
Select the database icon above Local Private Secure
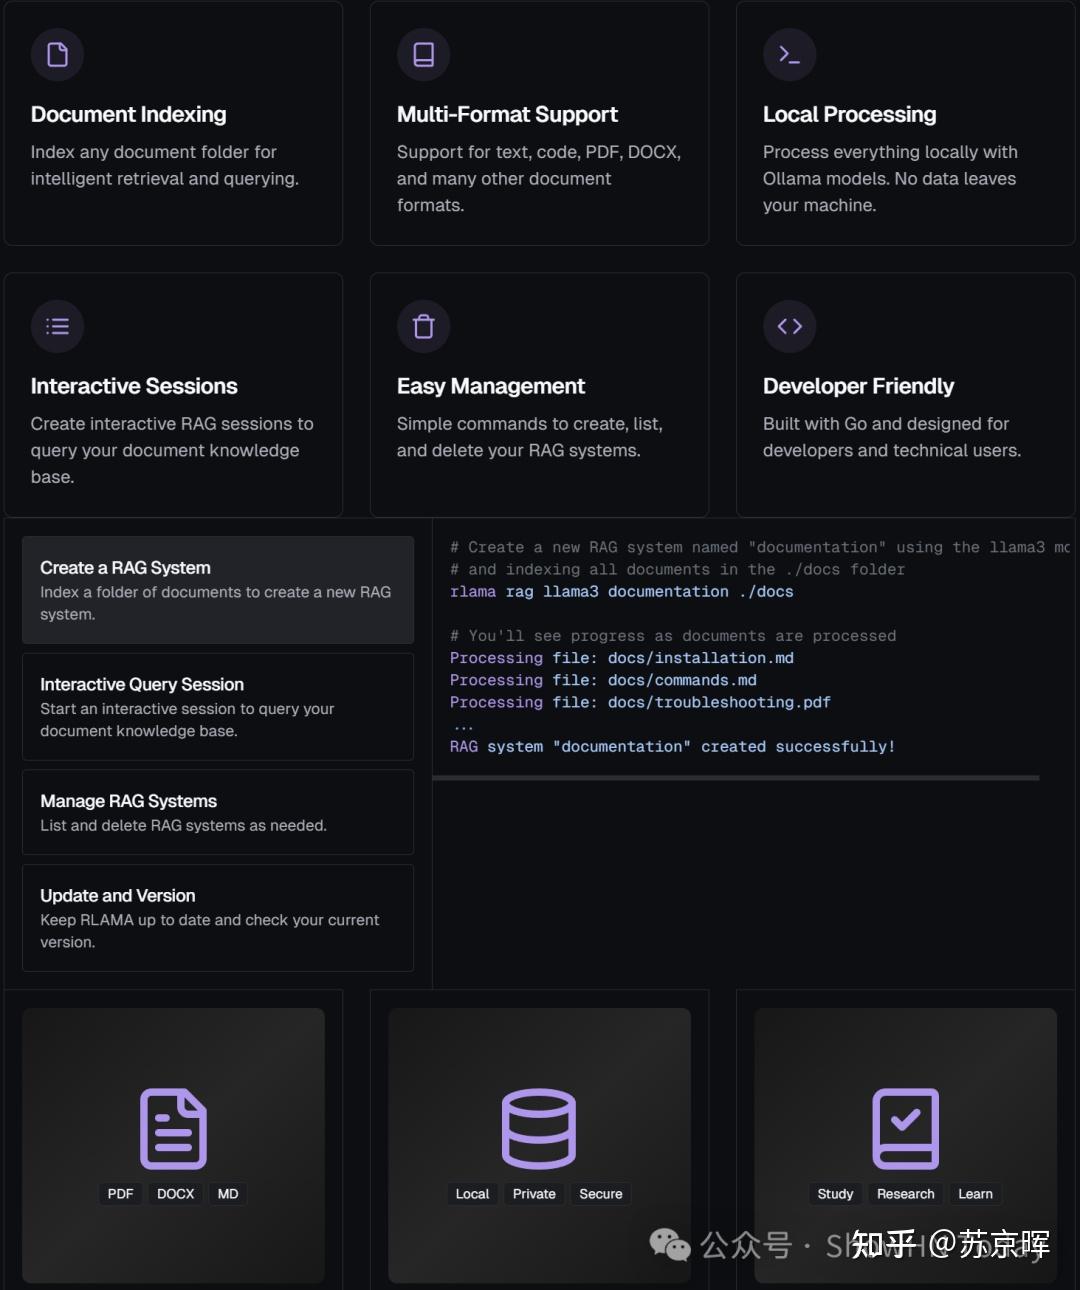(539, 1128)
